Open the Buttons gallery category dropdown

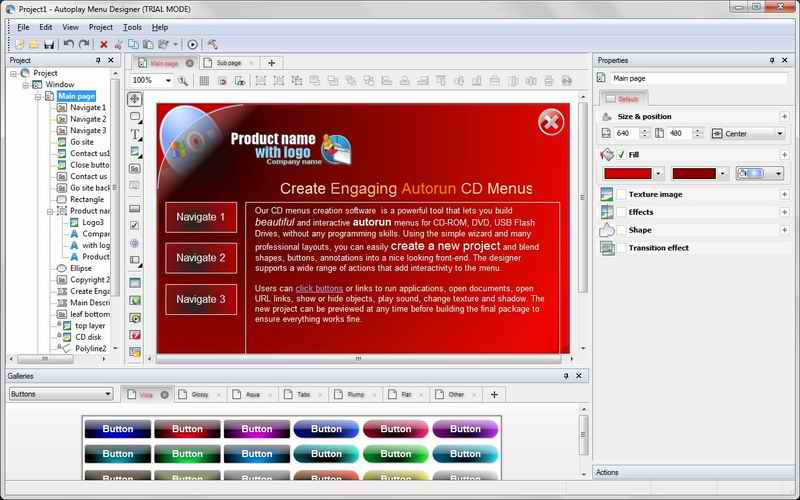pos(107,394)
